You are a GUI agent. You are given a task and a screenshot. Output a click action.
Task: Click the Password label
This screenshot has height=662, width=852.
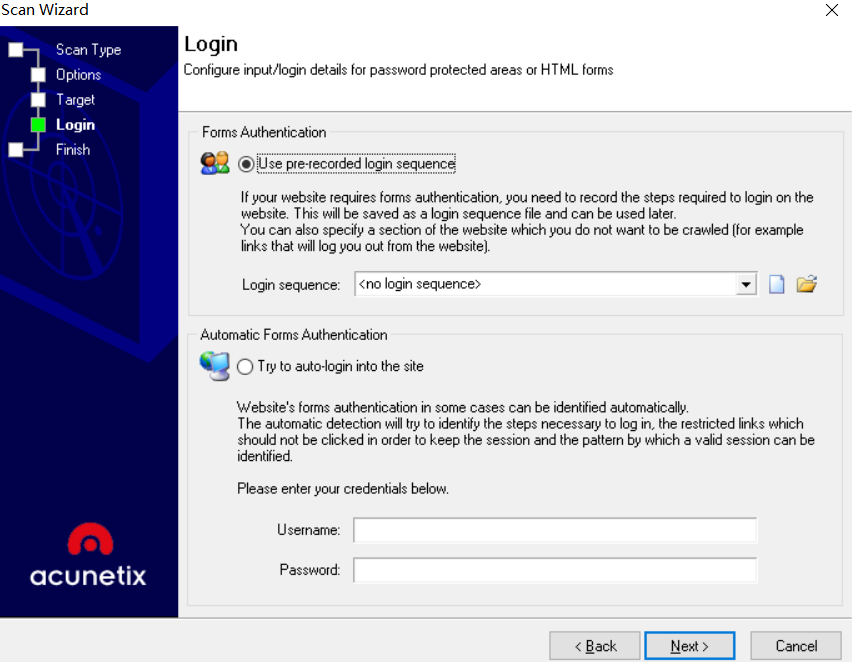coord(310,570)
